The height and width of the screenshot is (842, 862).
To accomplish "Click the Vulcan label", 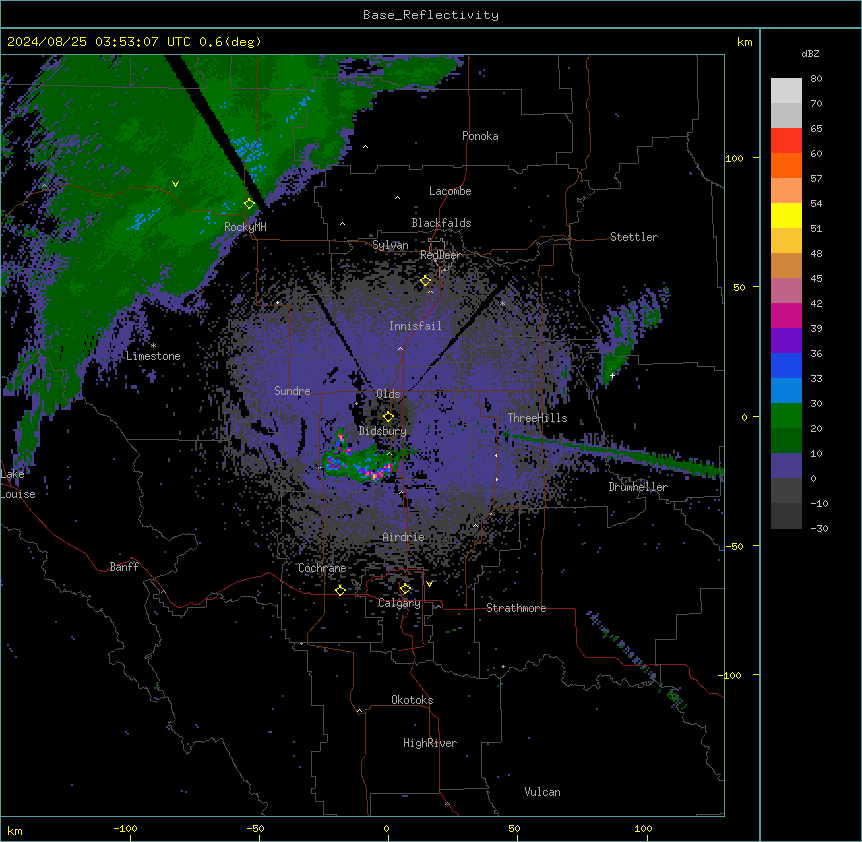I will click(543, 792).
